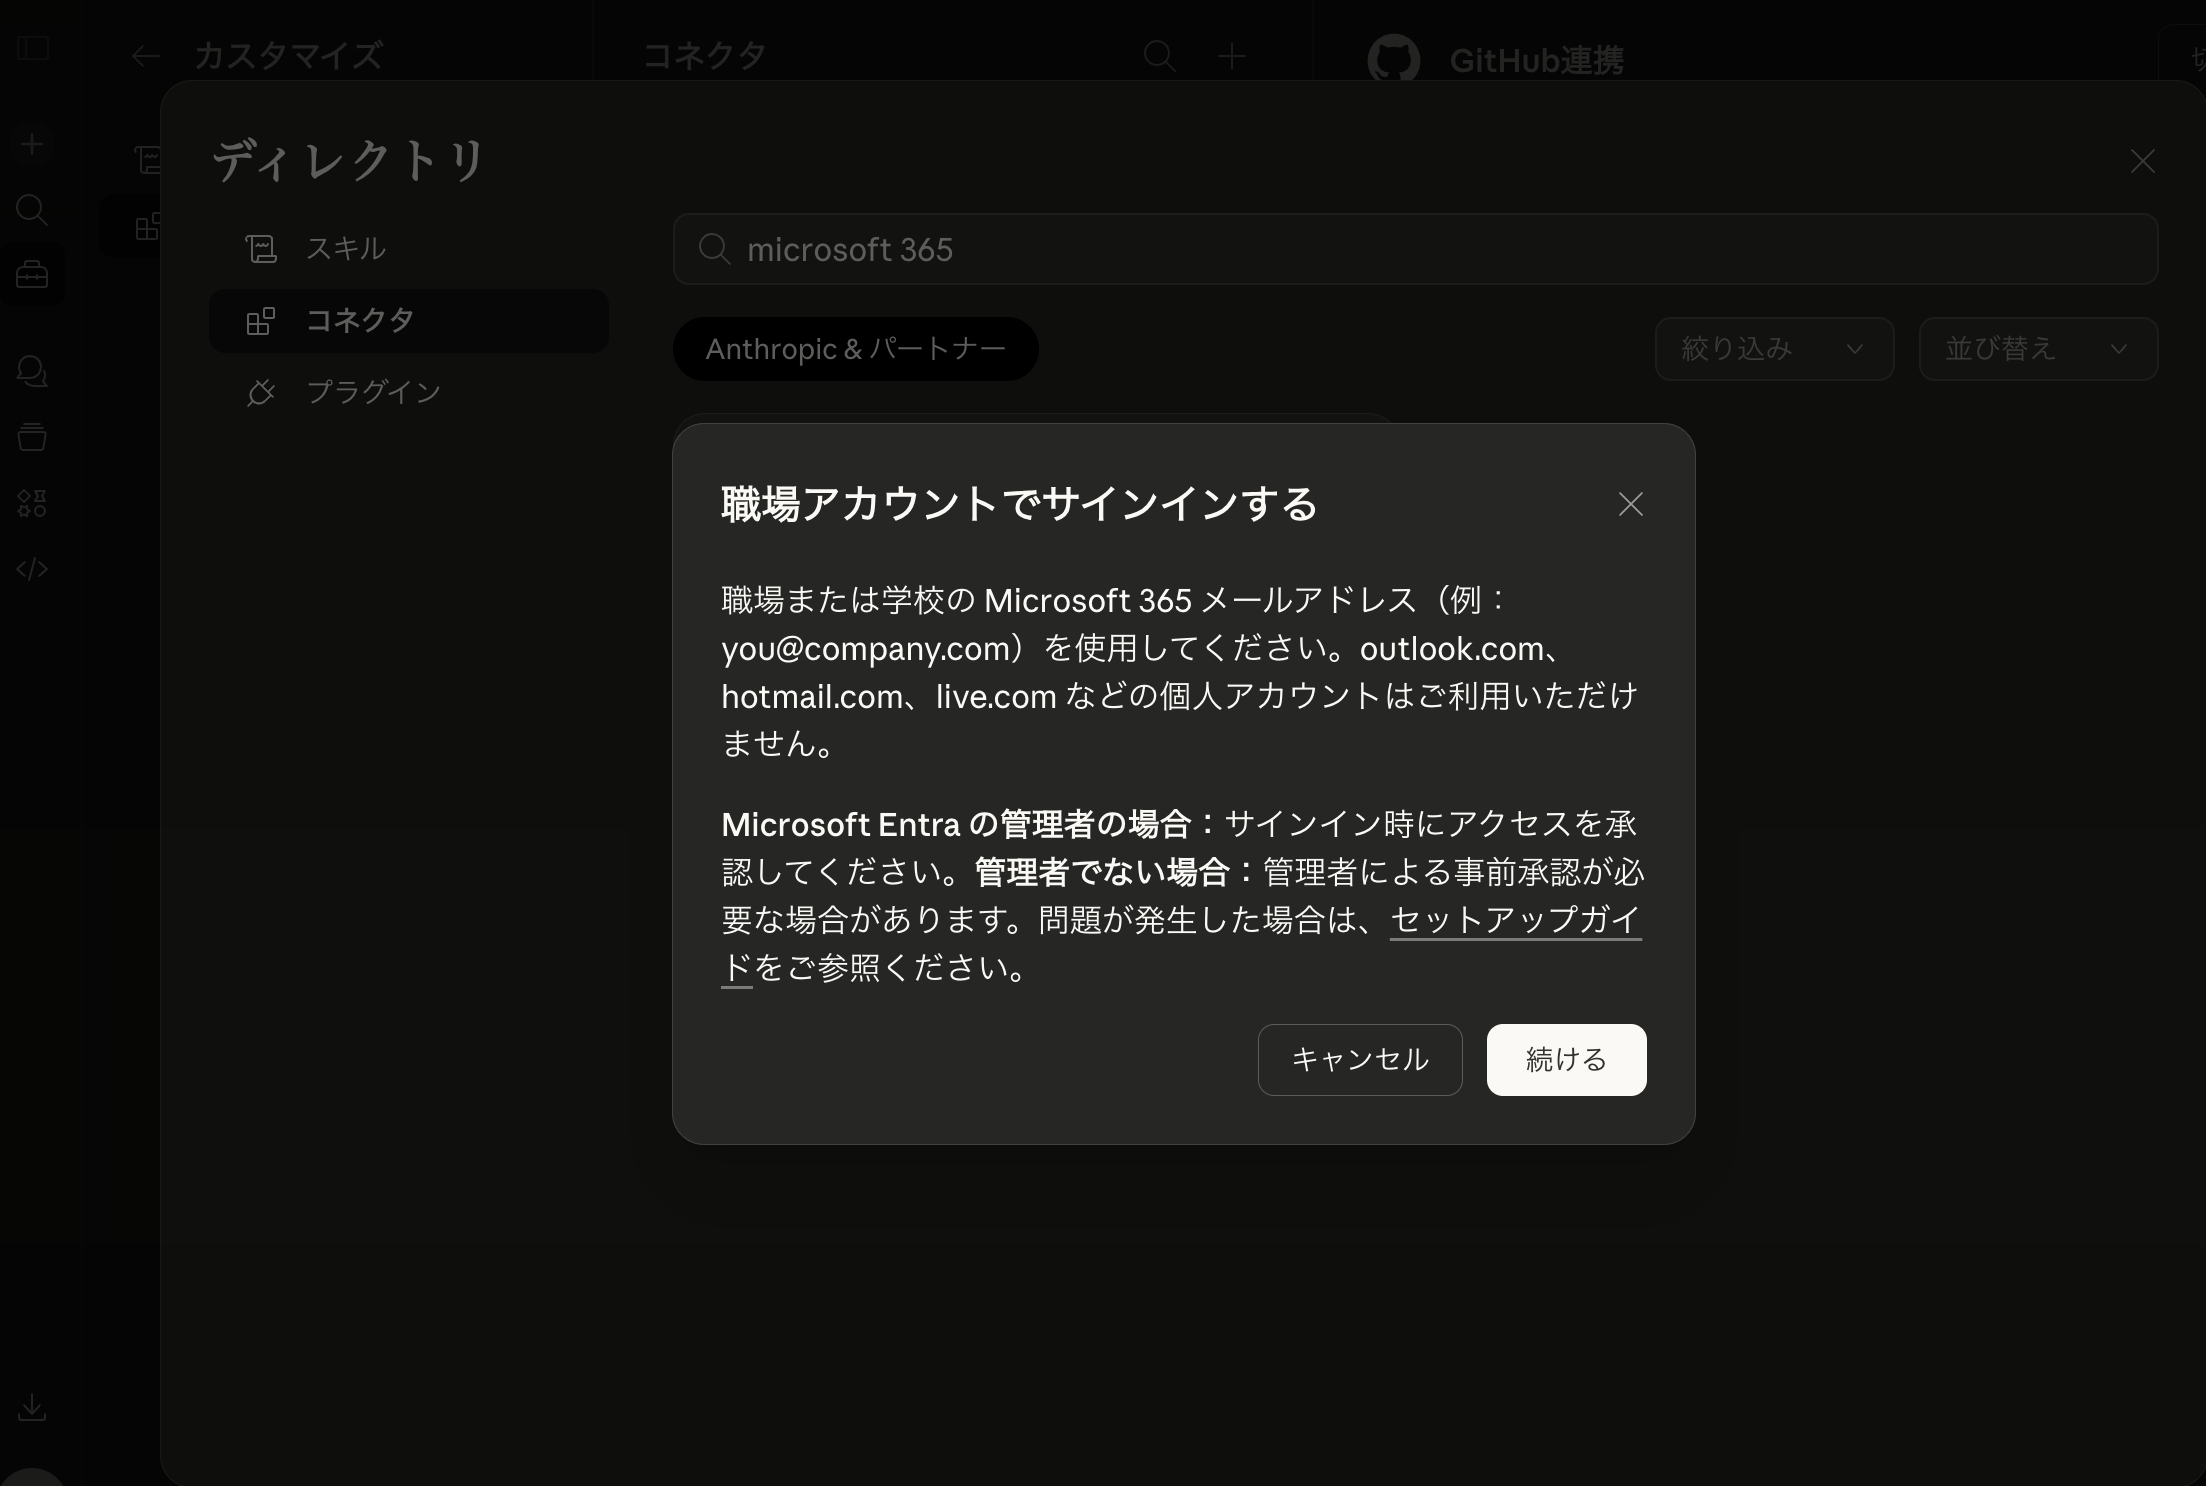Image resolution: width=2206 pixels, height=1486 pixels.
Task: Click the back arrow beside カスタマイズ
Action: [146, 56]
